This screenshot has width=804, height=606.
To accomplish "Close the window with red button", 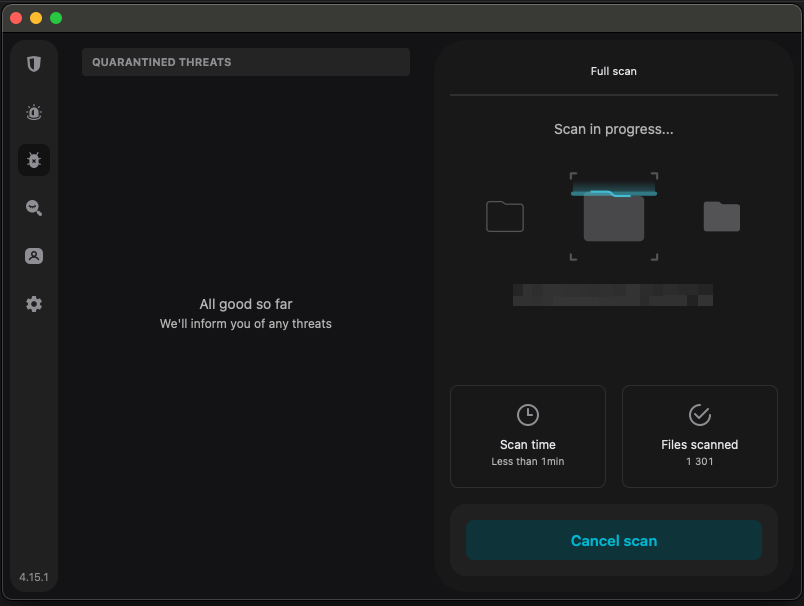I will coord(16,18).
